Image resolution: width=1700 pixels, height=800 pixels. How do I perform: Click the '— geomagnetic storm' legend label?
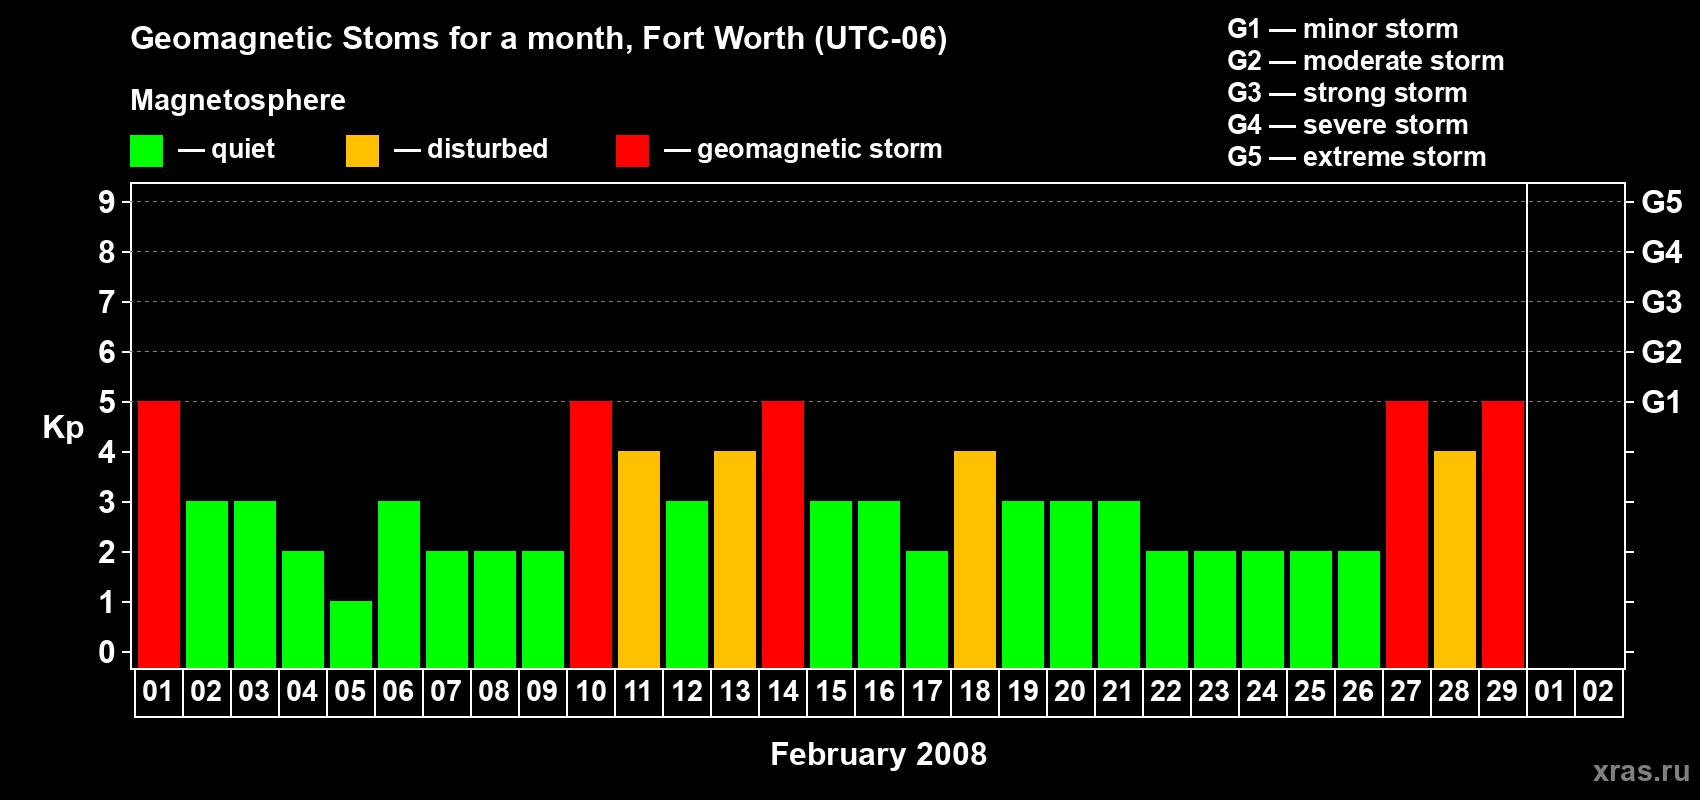tap(803, 150)
